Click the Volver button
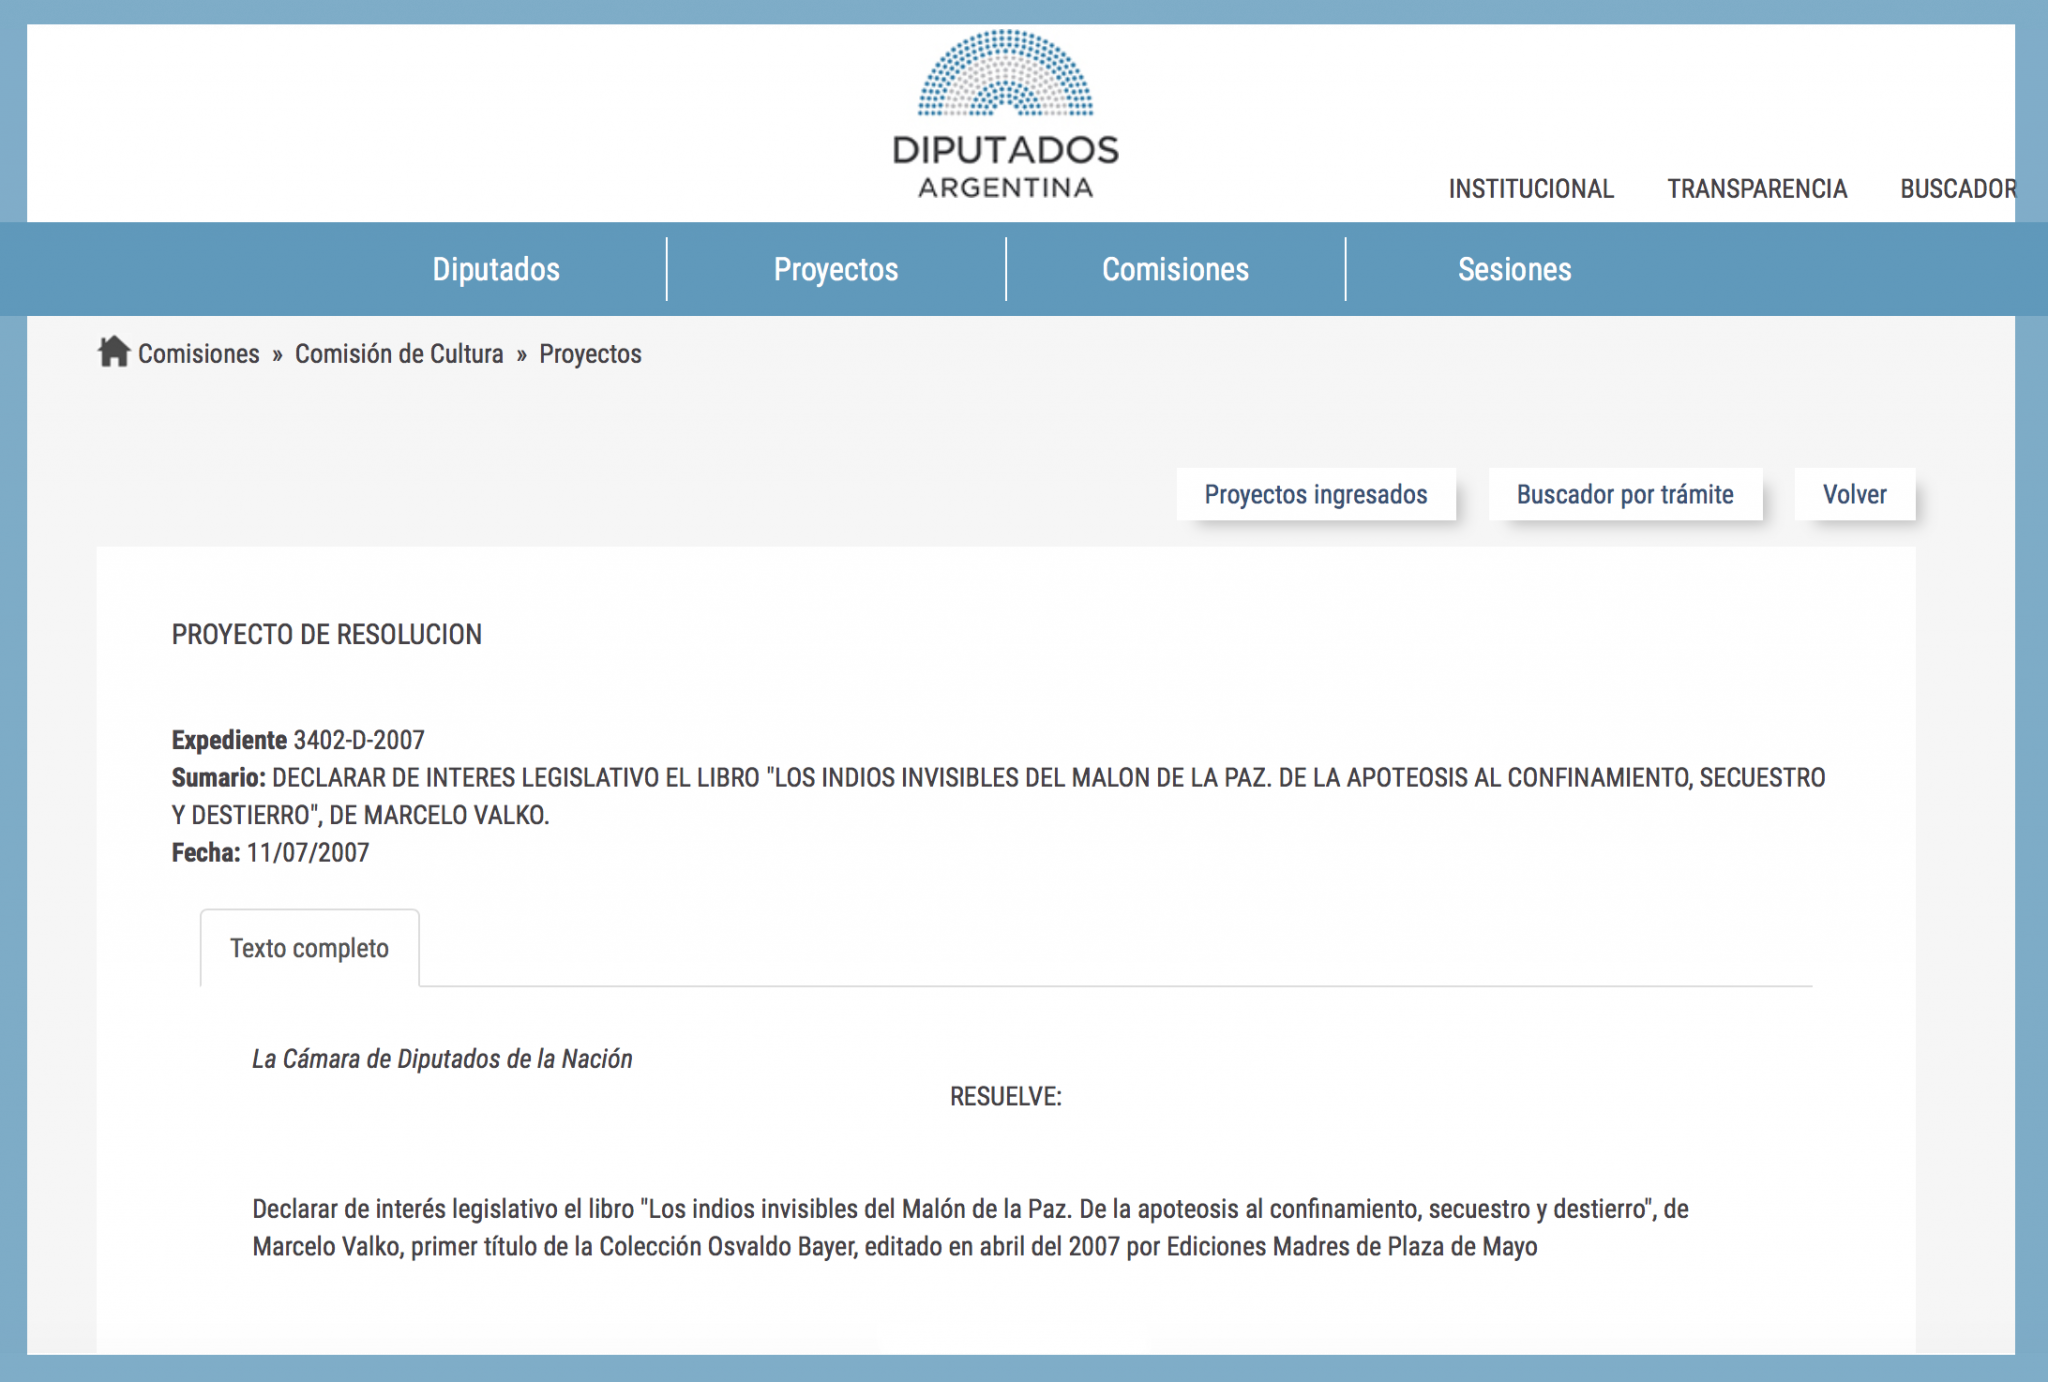 1855,494
